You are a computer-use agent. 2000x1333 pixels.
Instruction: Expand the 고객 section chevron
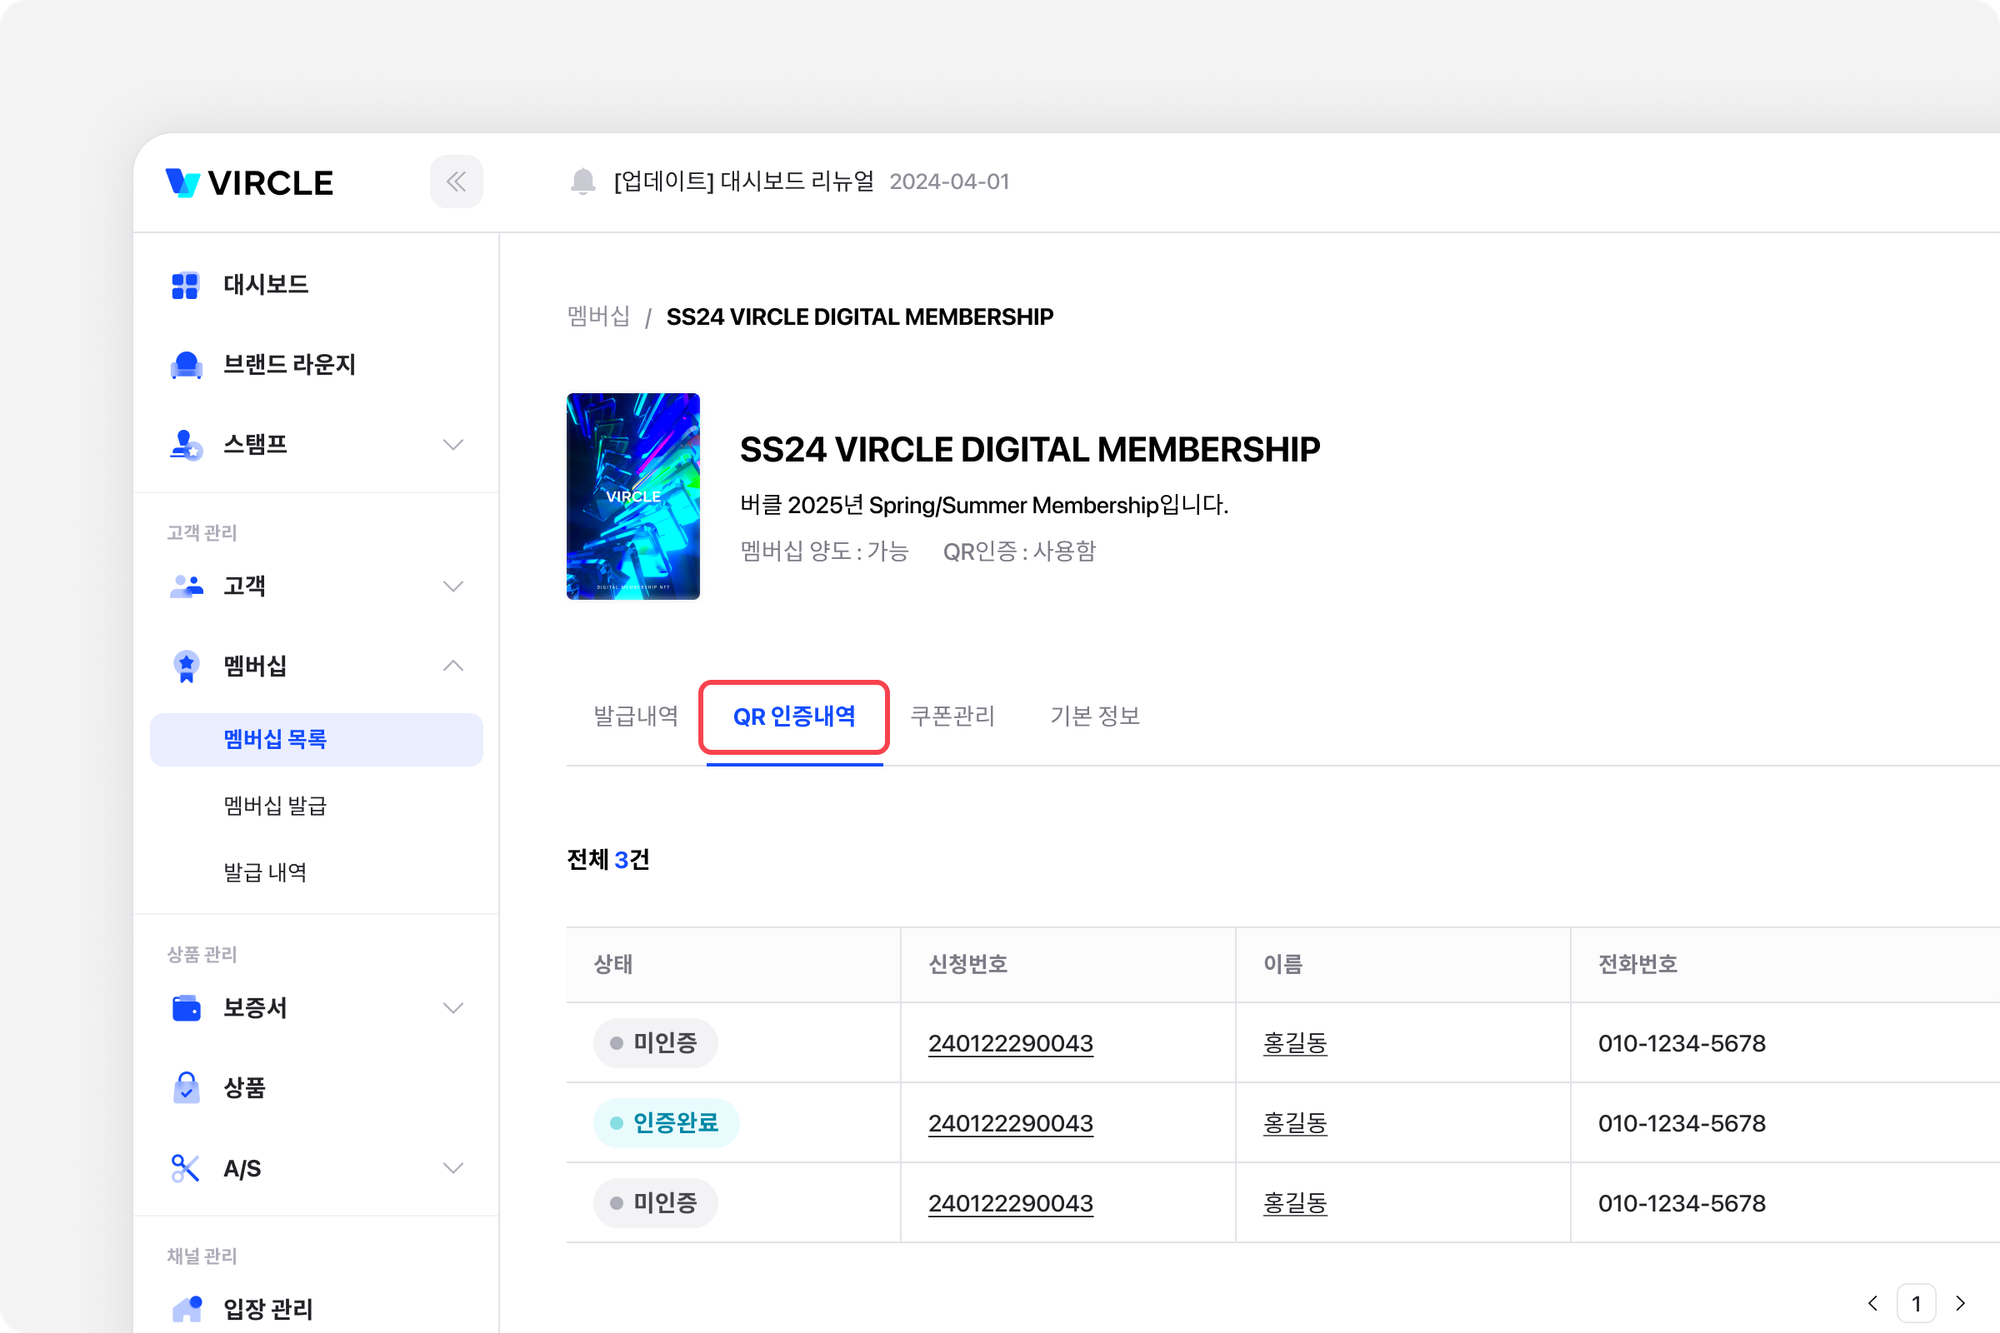[453, 586]
